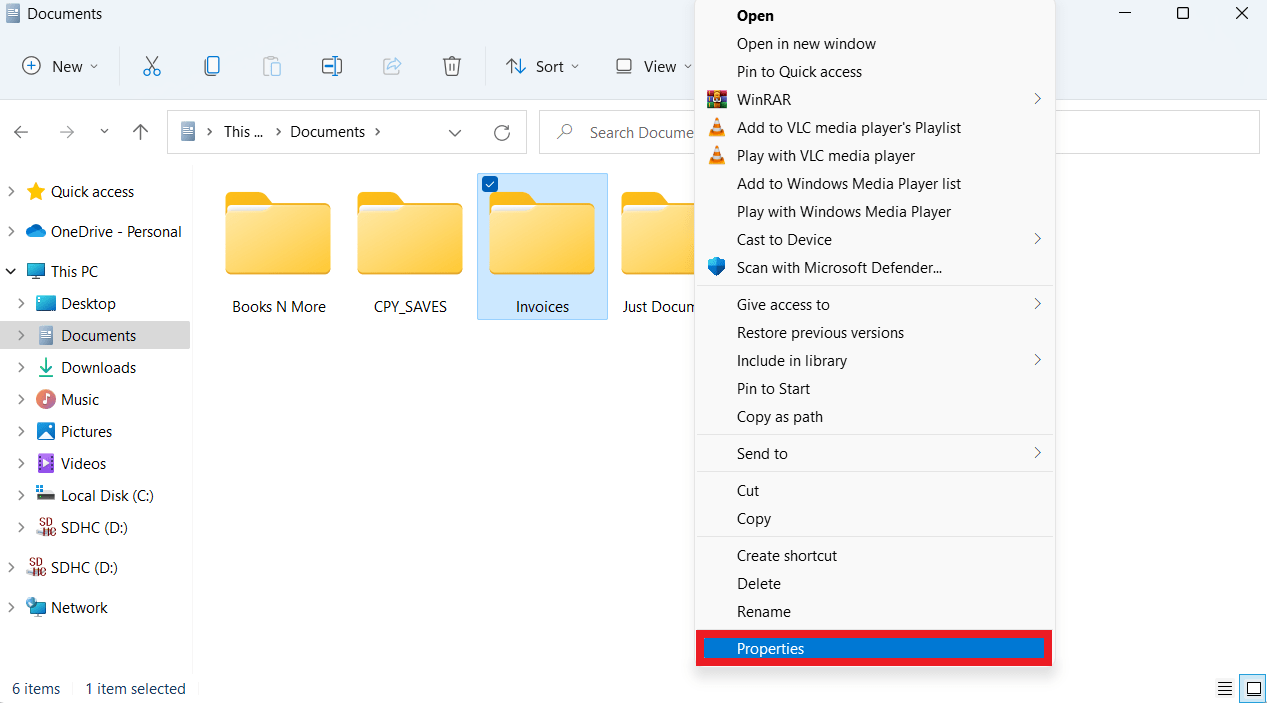Select Properties from the context menu
The width and height of the screenshot is (1267, 703).
coord(770,649)
